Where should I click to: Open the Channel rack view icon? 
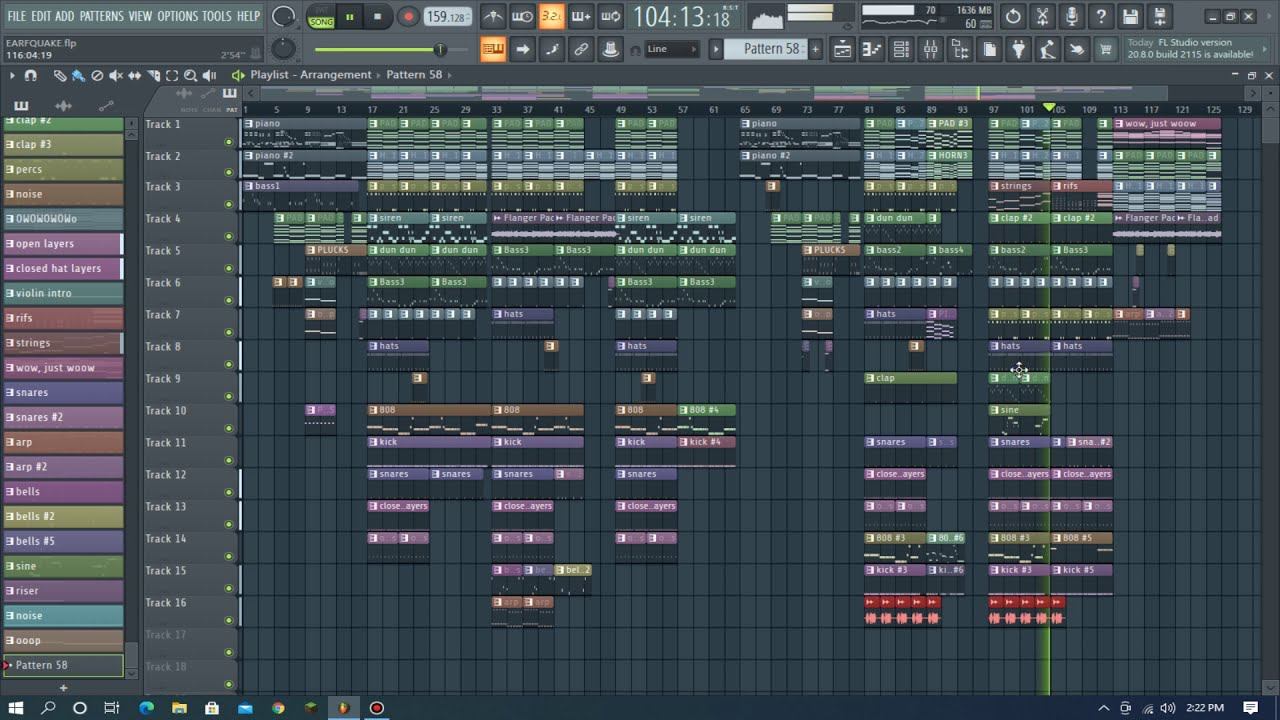tap(901, 49)
